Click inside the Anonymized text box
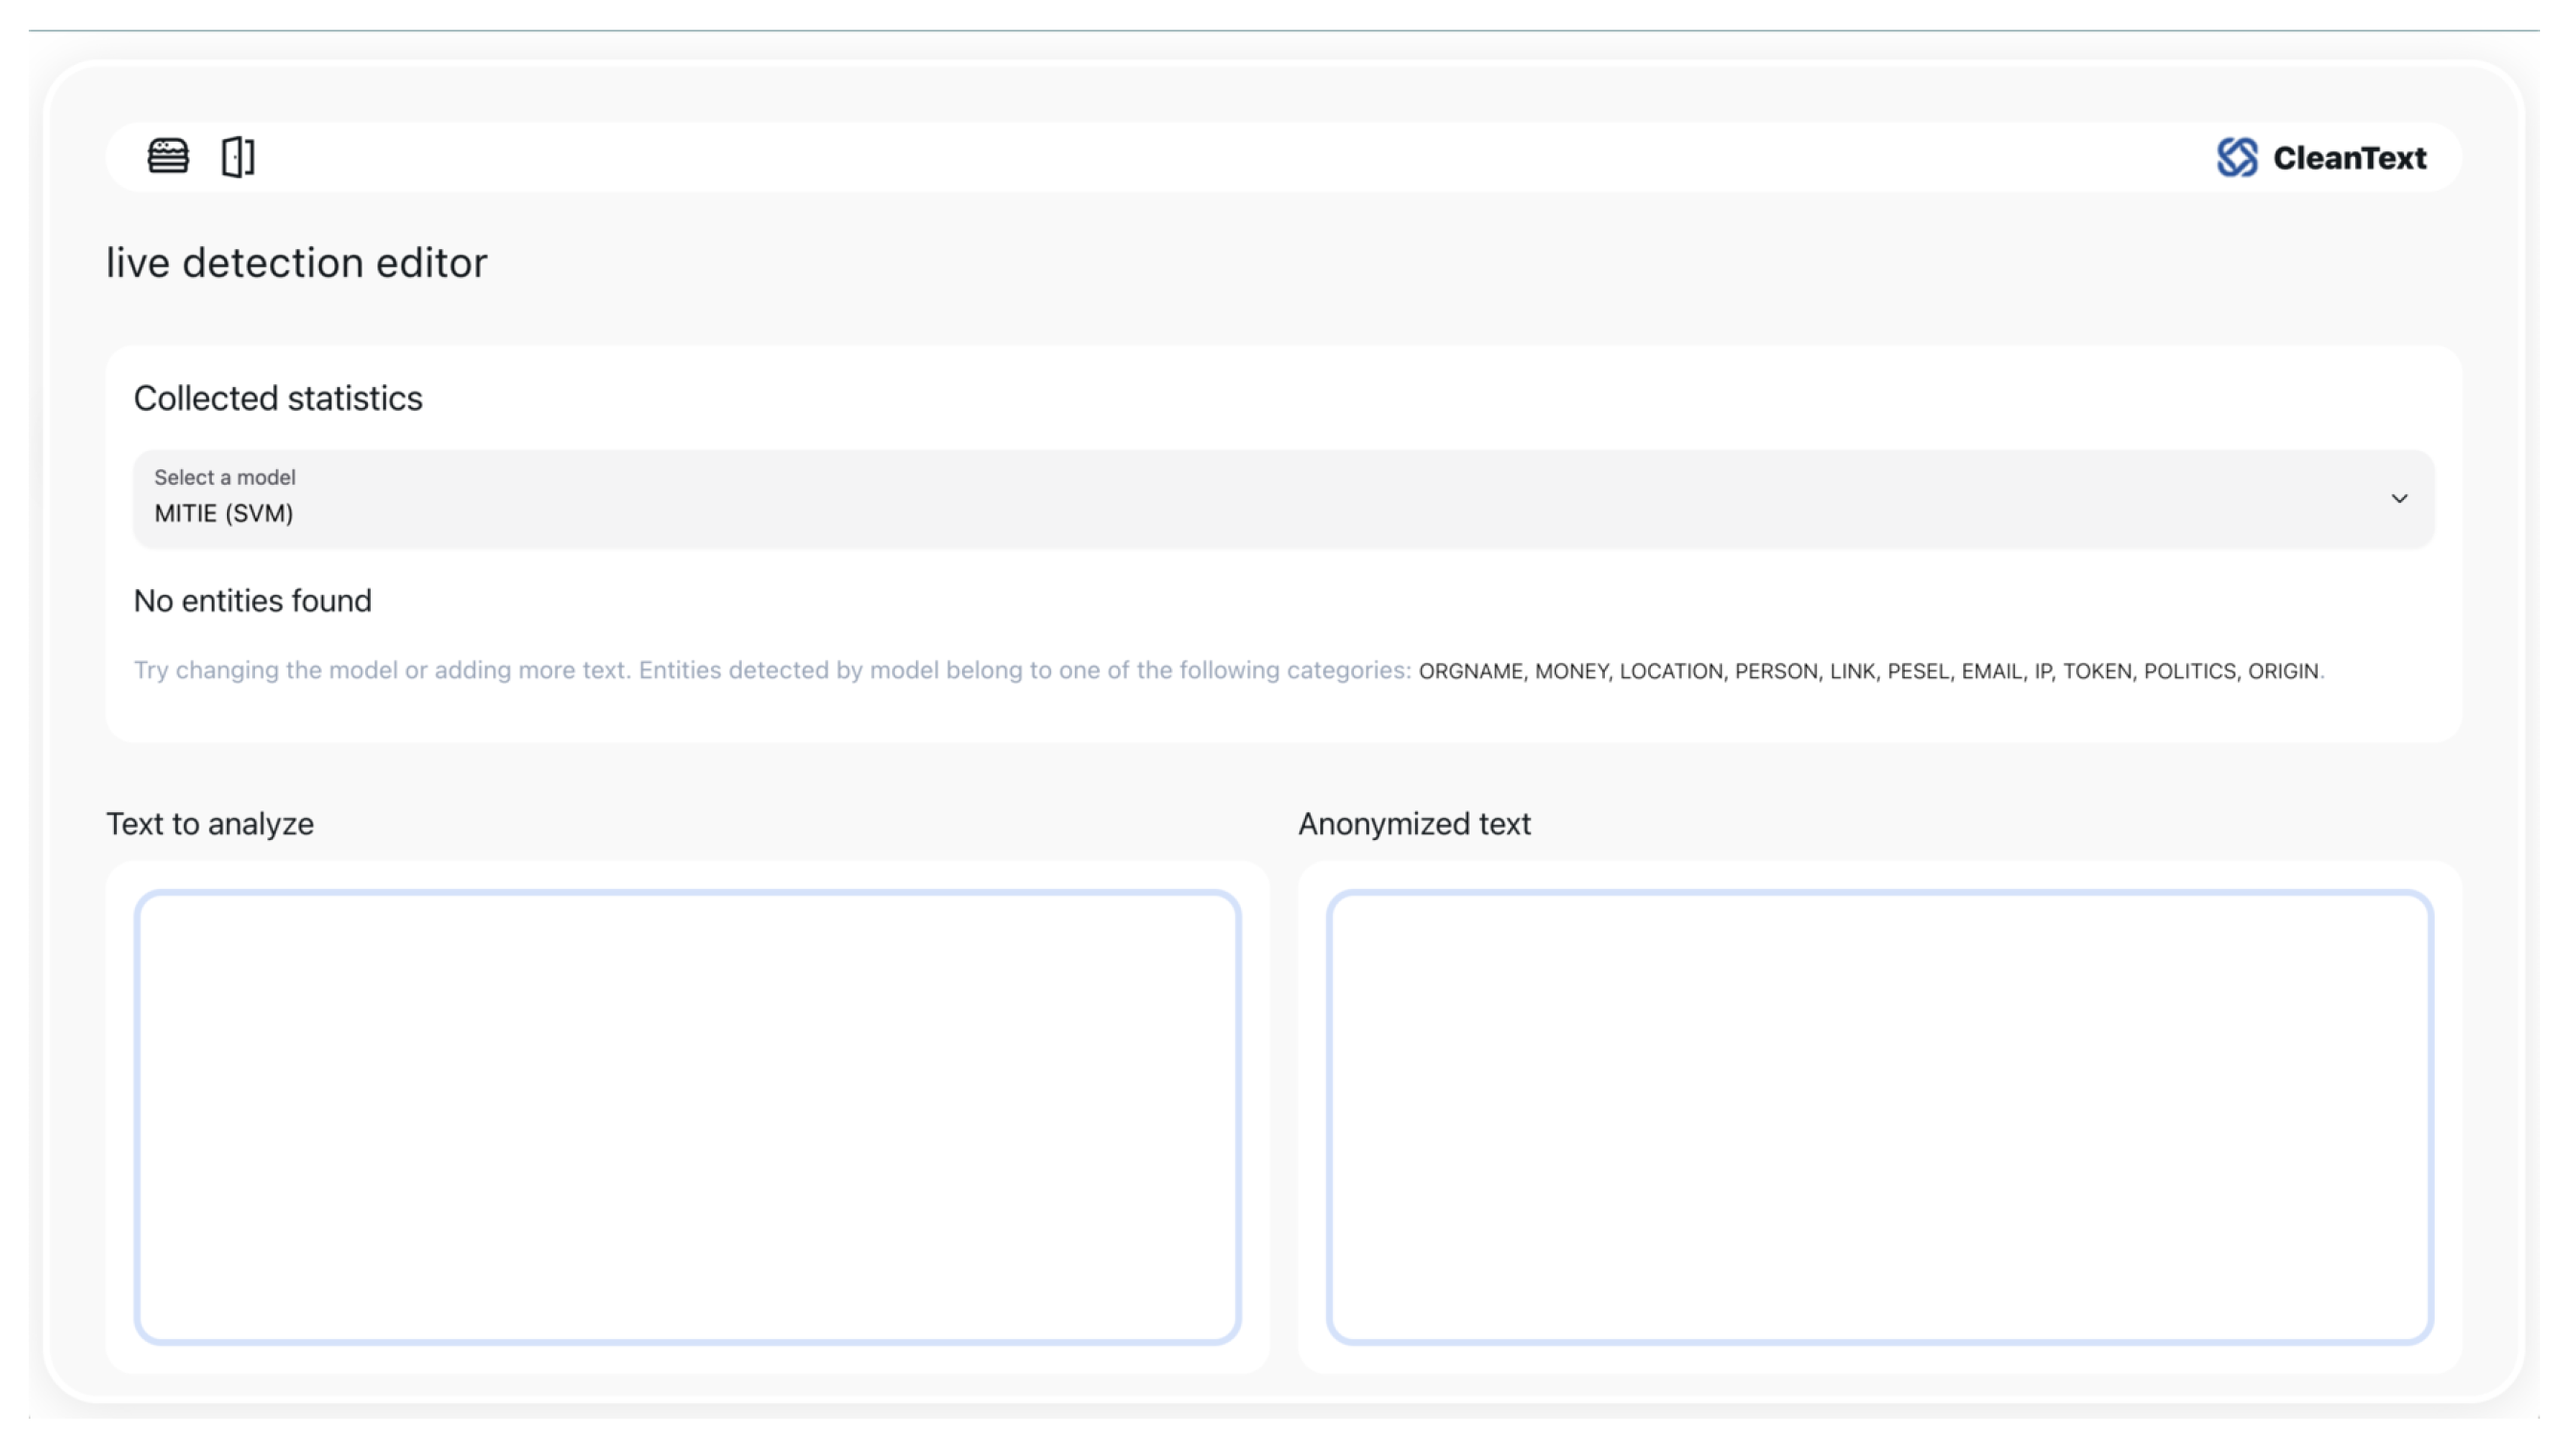The height and width of the screenshot is (1456, 2565). tap(1879, 1116)
